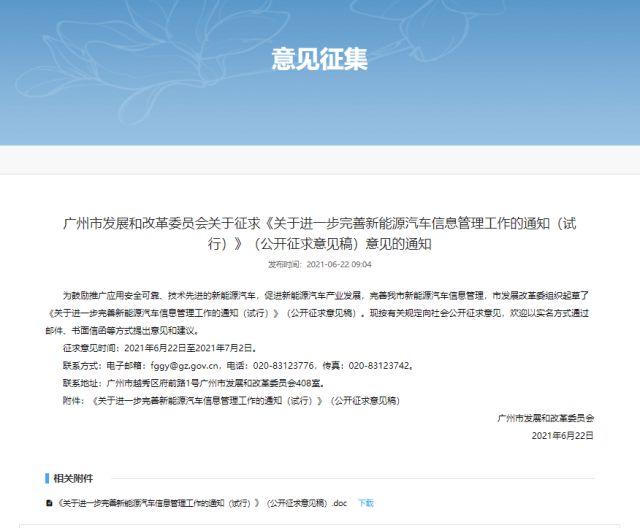640x528 pixels.
Task: Click the document file icon beside the attachment
Action: (49, 503)
